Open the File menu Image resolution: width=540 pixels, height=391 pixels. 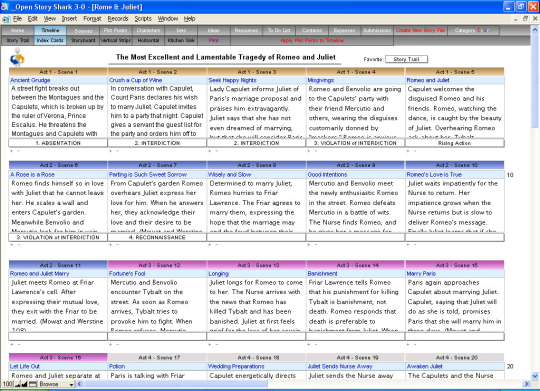click(x=18, y=19)
